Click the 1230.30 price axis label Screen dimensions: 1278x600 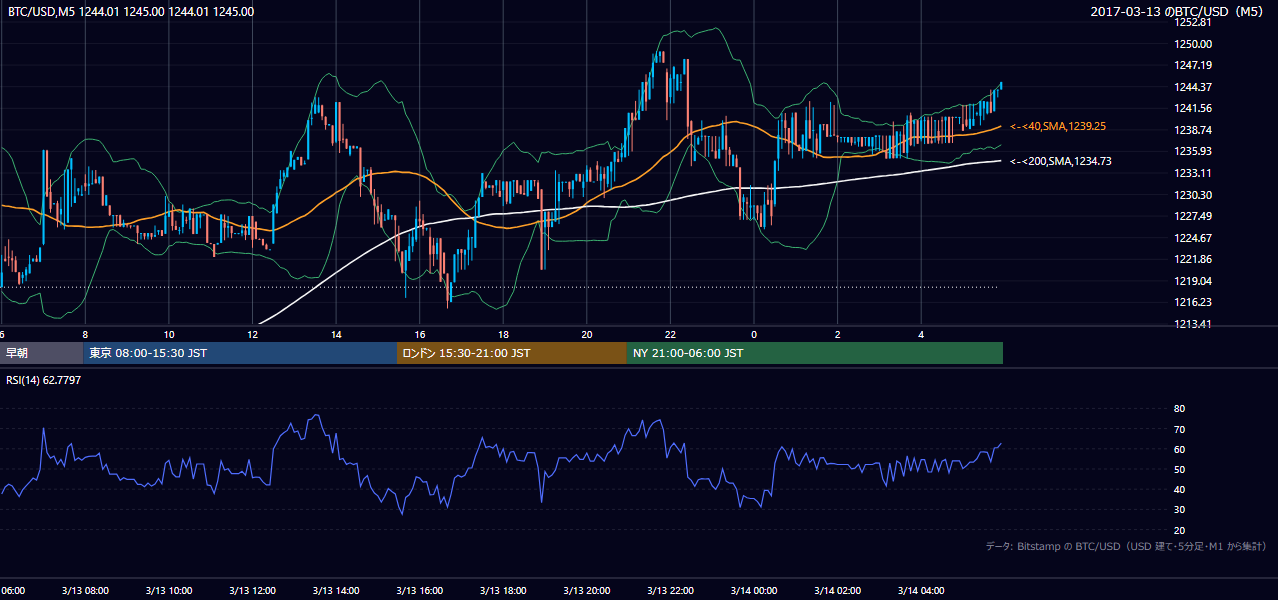(x=1193, y=195)
